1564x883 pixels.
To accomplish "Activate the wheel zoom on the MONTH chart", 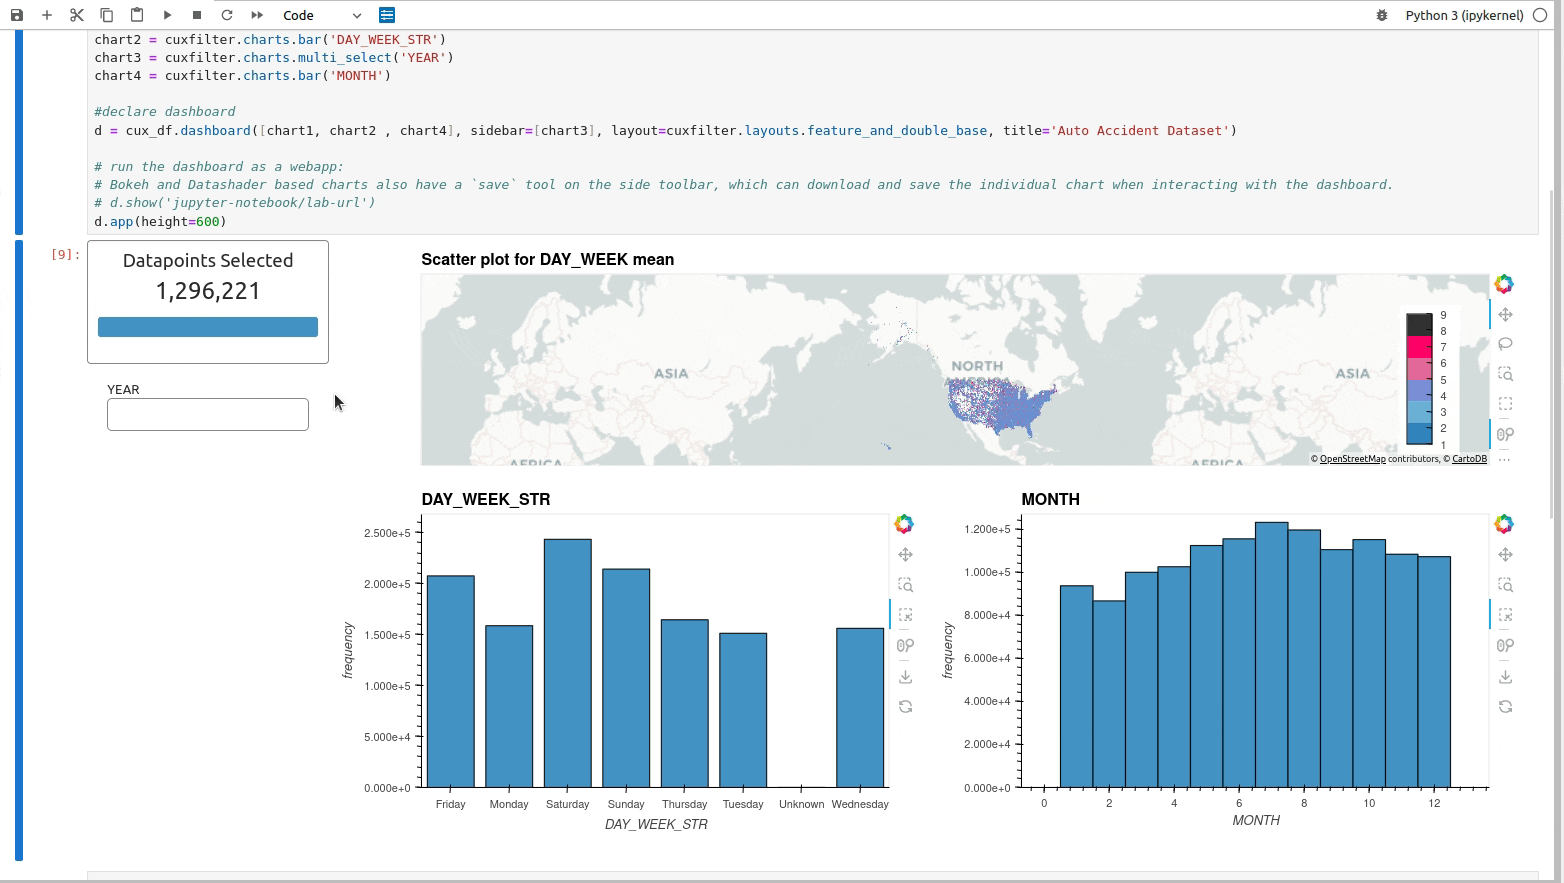I will [x=1505, y=584].
